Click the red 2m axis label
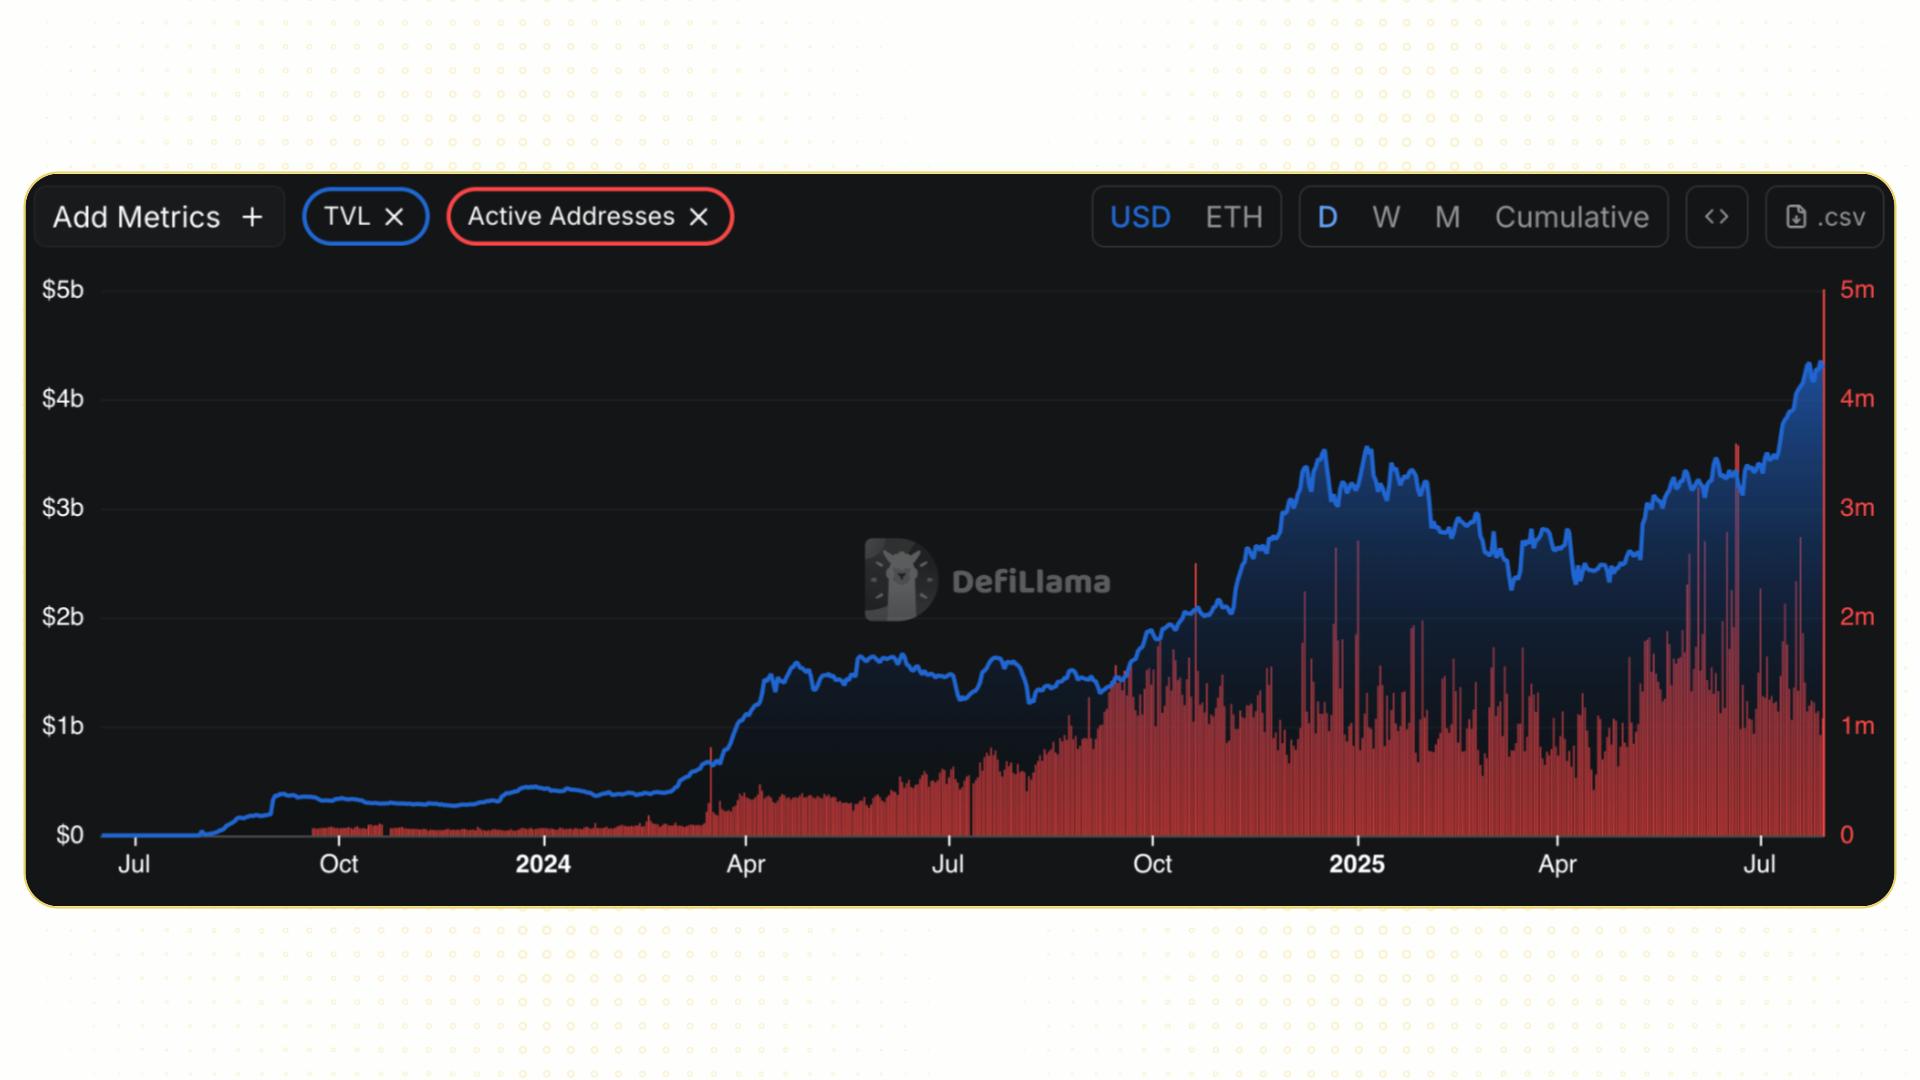This screenshot has width=1920, height=1080. (1857, 617)
